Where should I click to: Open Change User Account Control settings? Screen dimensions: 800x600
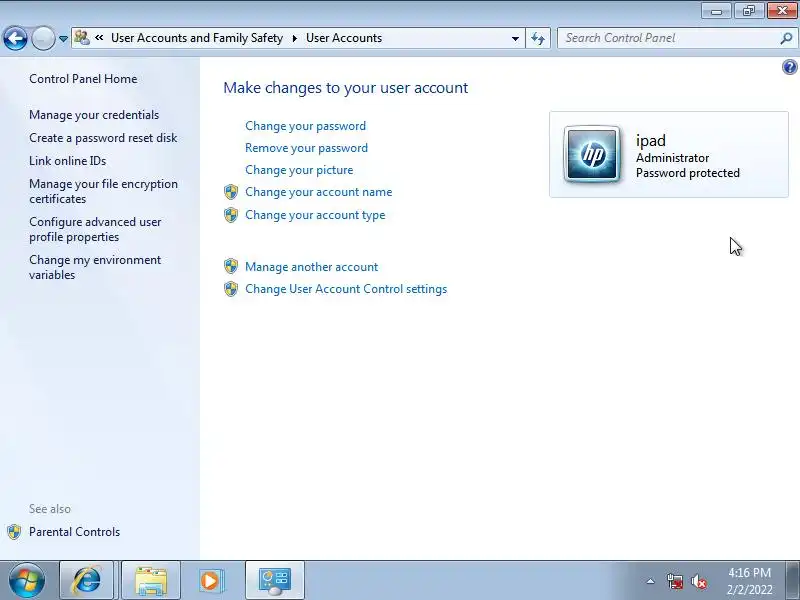point(346,289)
